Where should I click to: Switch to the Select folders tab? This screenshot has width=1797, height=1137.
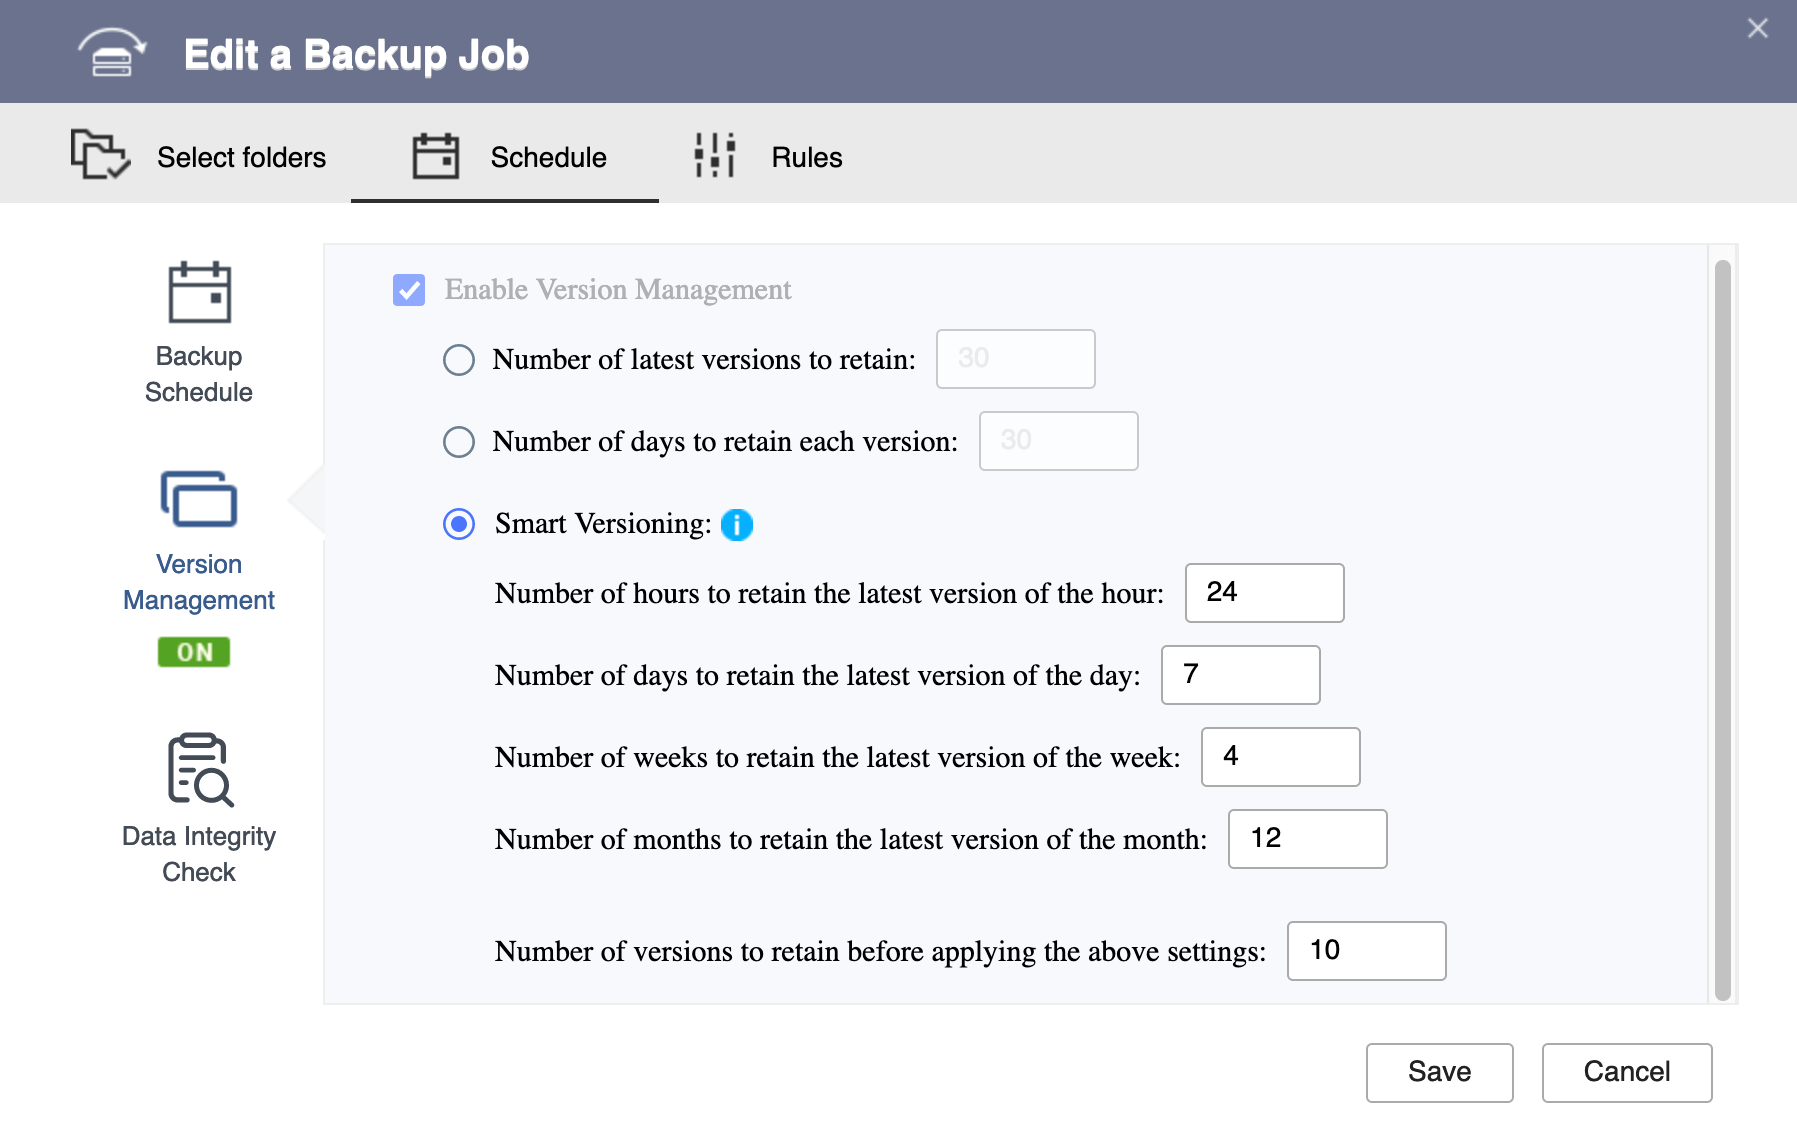tap(241, 157)
